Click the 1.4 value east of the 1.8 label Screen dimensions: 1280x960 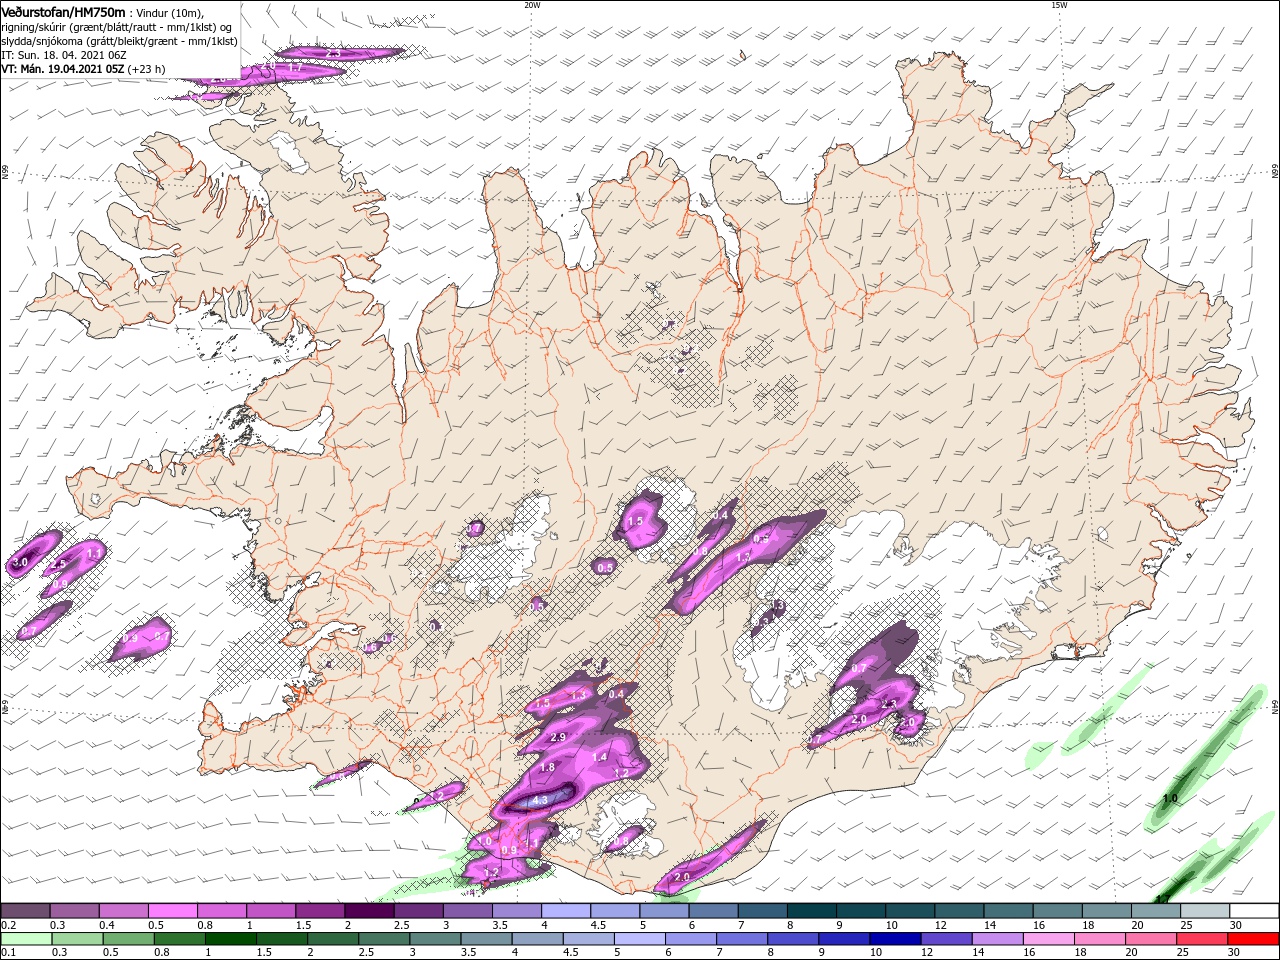click(600, 757)
